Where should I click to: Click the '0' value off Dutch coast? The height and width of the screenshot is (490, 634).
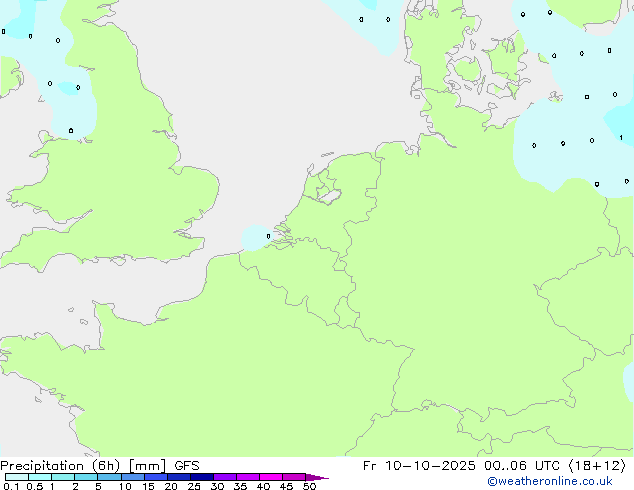click(x=268, y=236)
